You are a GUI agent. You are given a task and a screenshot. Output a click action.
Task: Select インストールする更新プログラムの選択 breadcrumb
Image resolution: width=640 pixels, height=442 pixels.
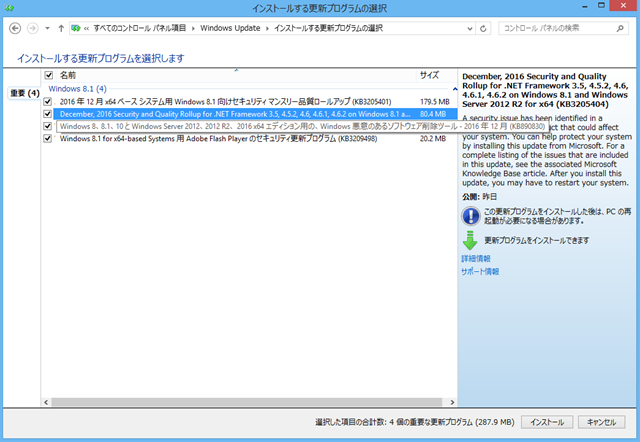point(328,28)
